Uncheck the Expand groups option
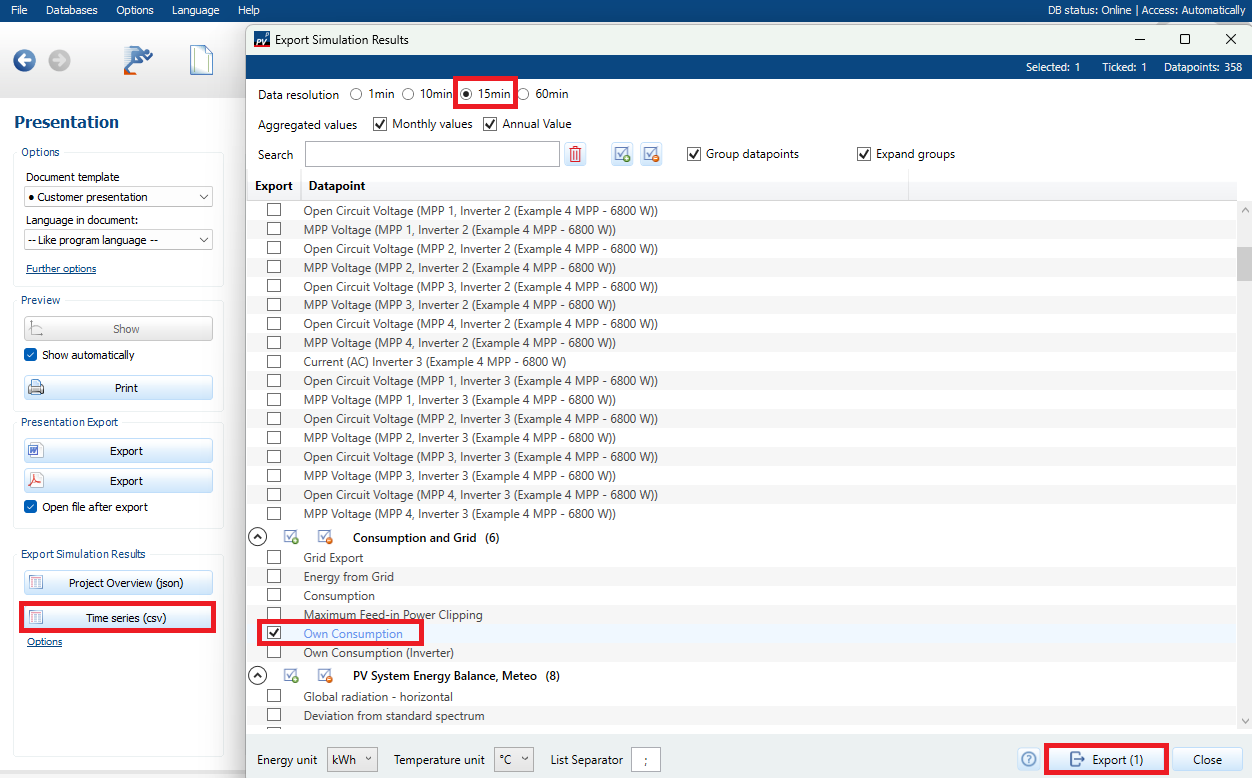Screen dimensions: 1252x778 864,154
